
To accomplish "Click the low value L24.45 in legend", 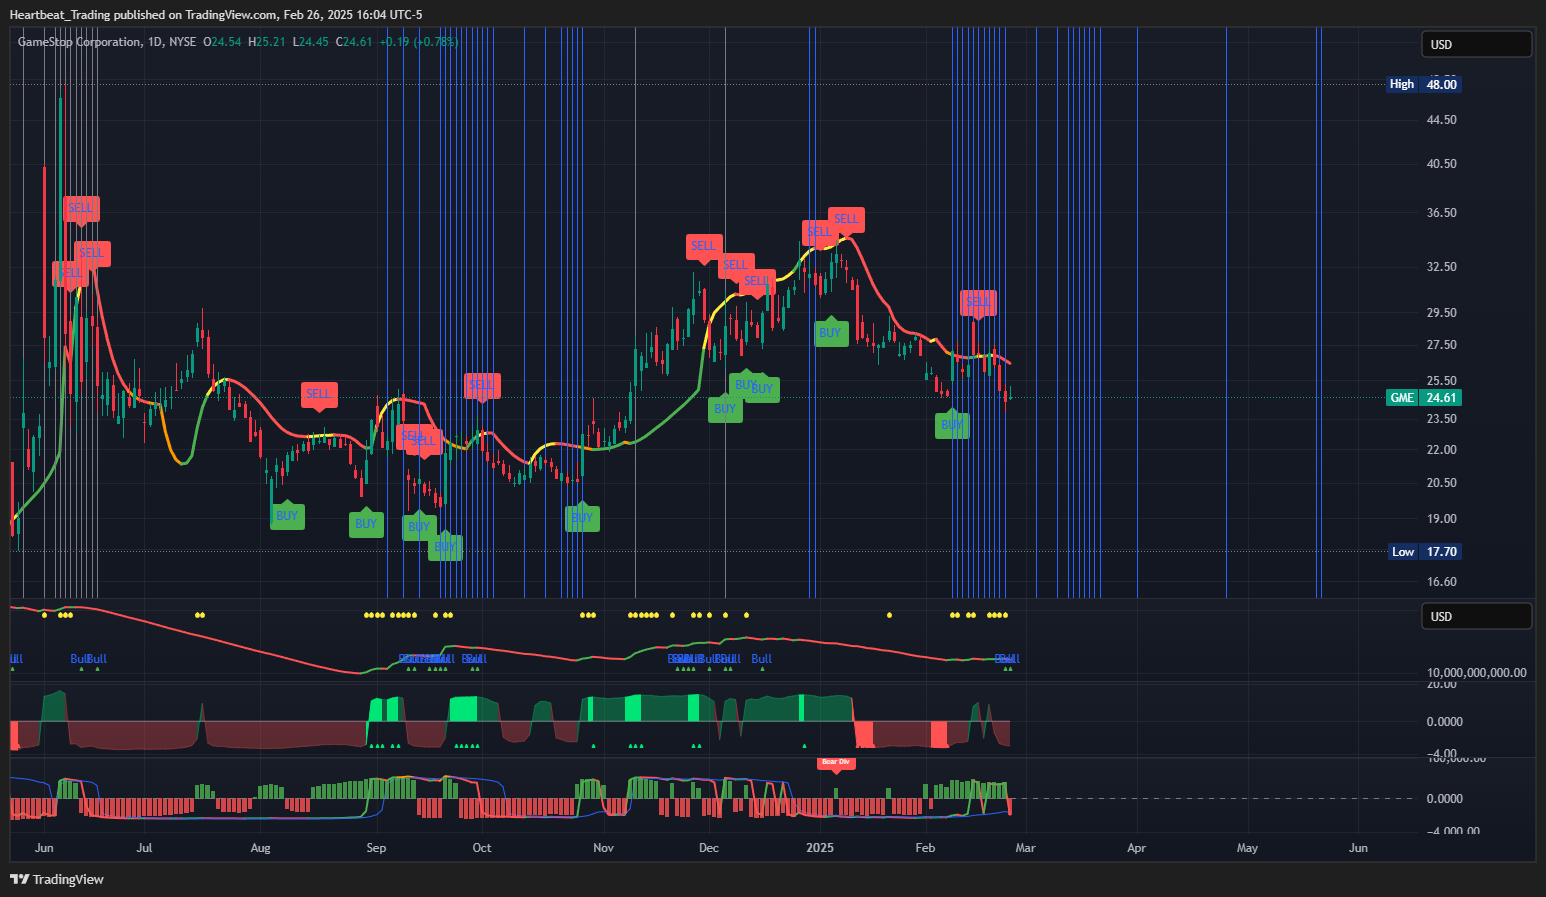I will coord(311,42).
